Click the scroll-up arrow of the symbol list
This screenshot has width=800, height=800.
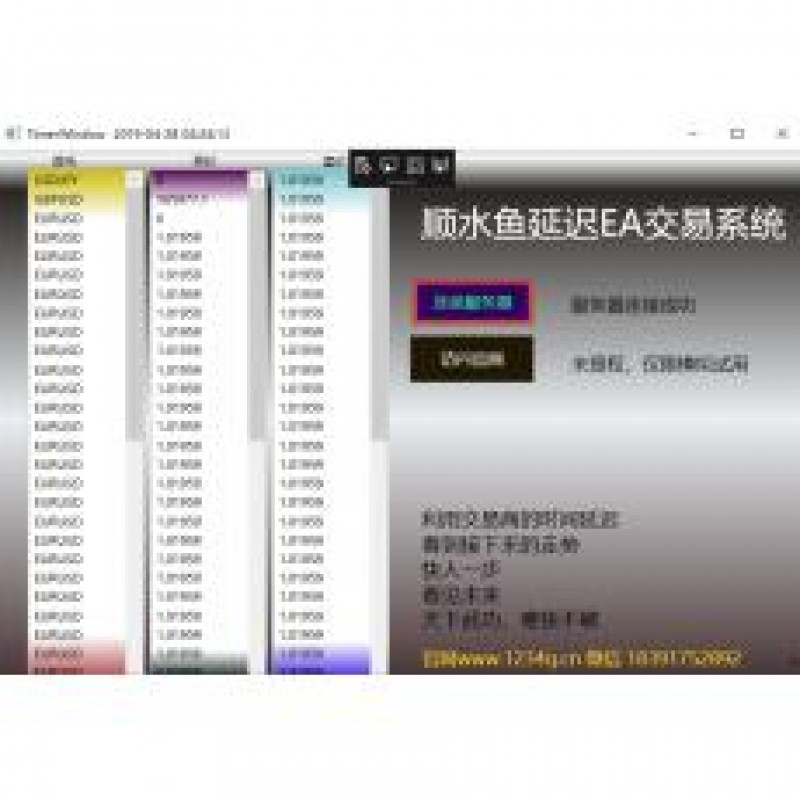[x=134, y=180]
